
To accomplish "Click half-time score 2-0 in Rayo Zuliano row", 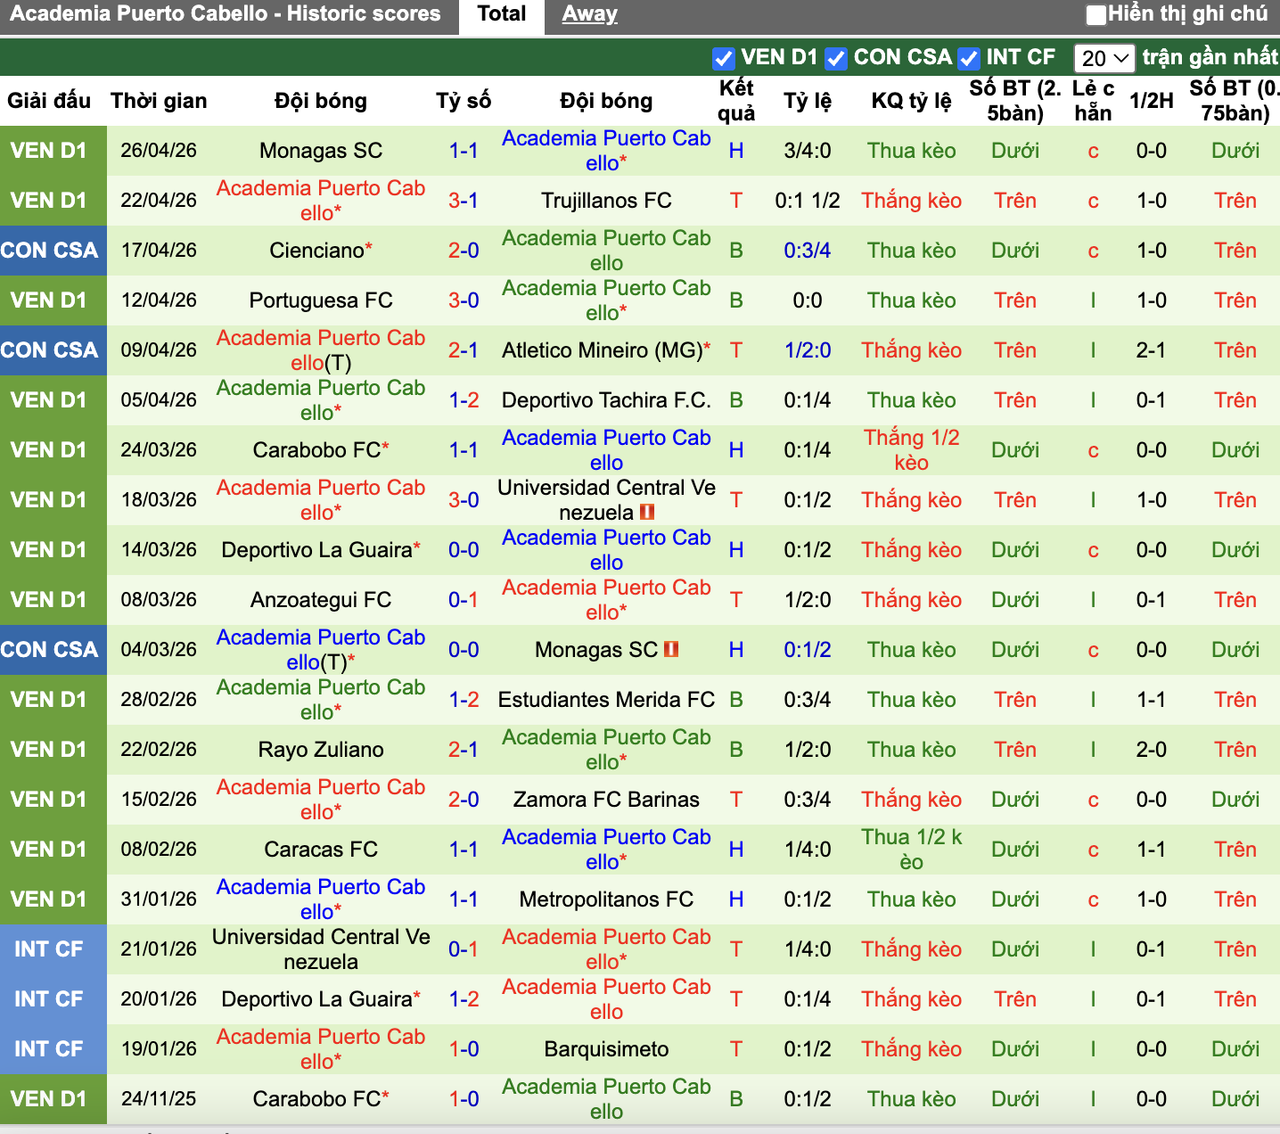I will pos(1151,750).
